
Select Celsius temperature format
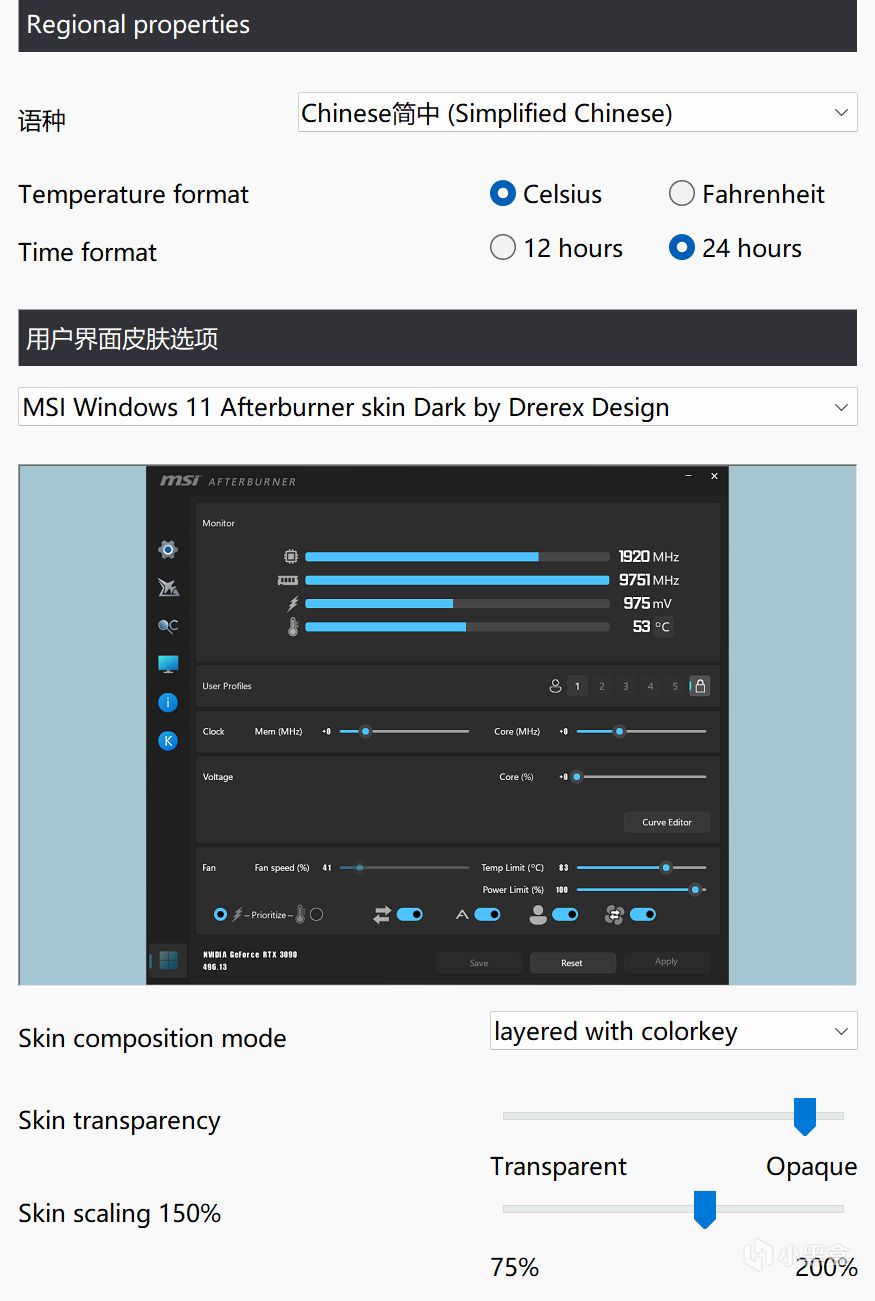(503, 193)
